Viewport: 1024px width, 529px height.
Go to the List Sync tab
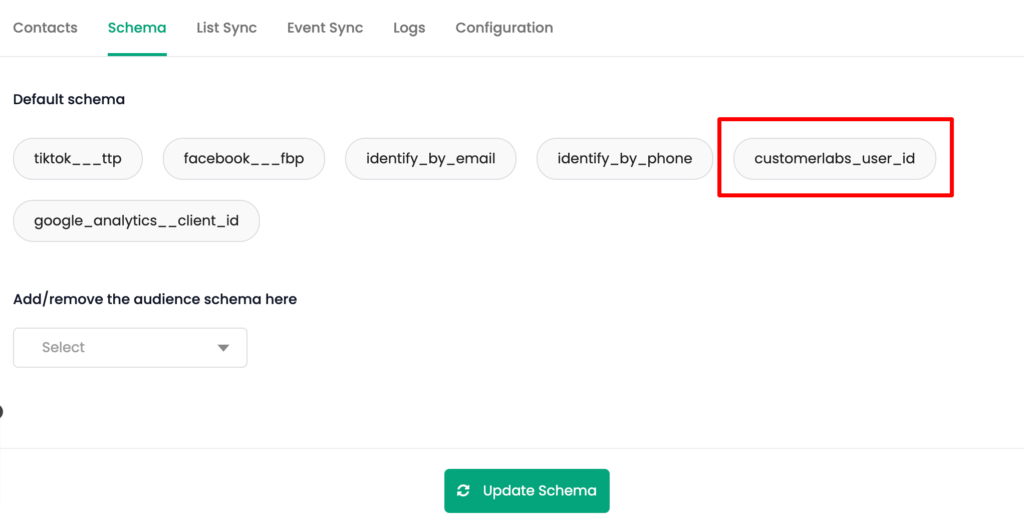point(227,28)
